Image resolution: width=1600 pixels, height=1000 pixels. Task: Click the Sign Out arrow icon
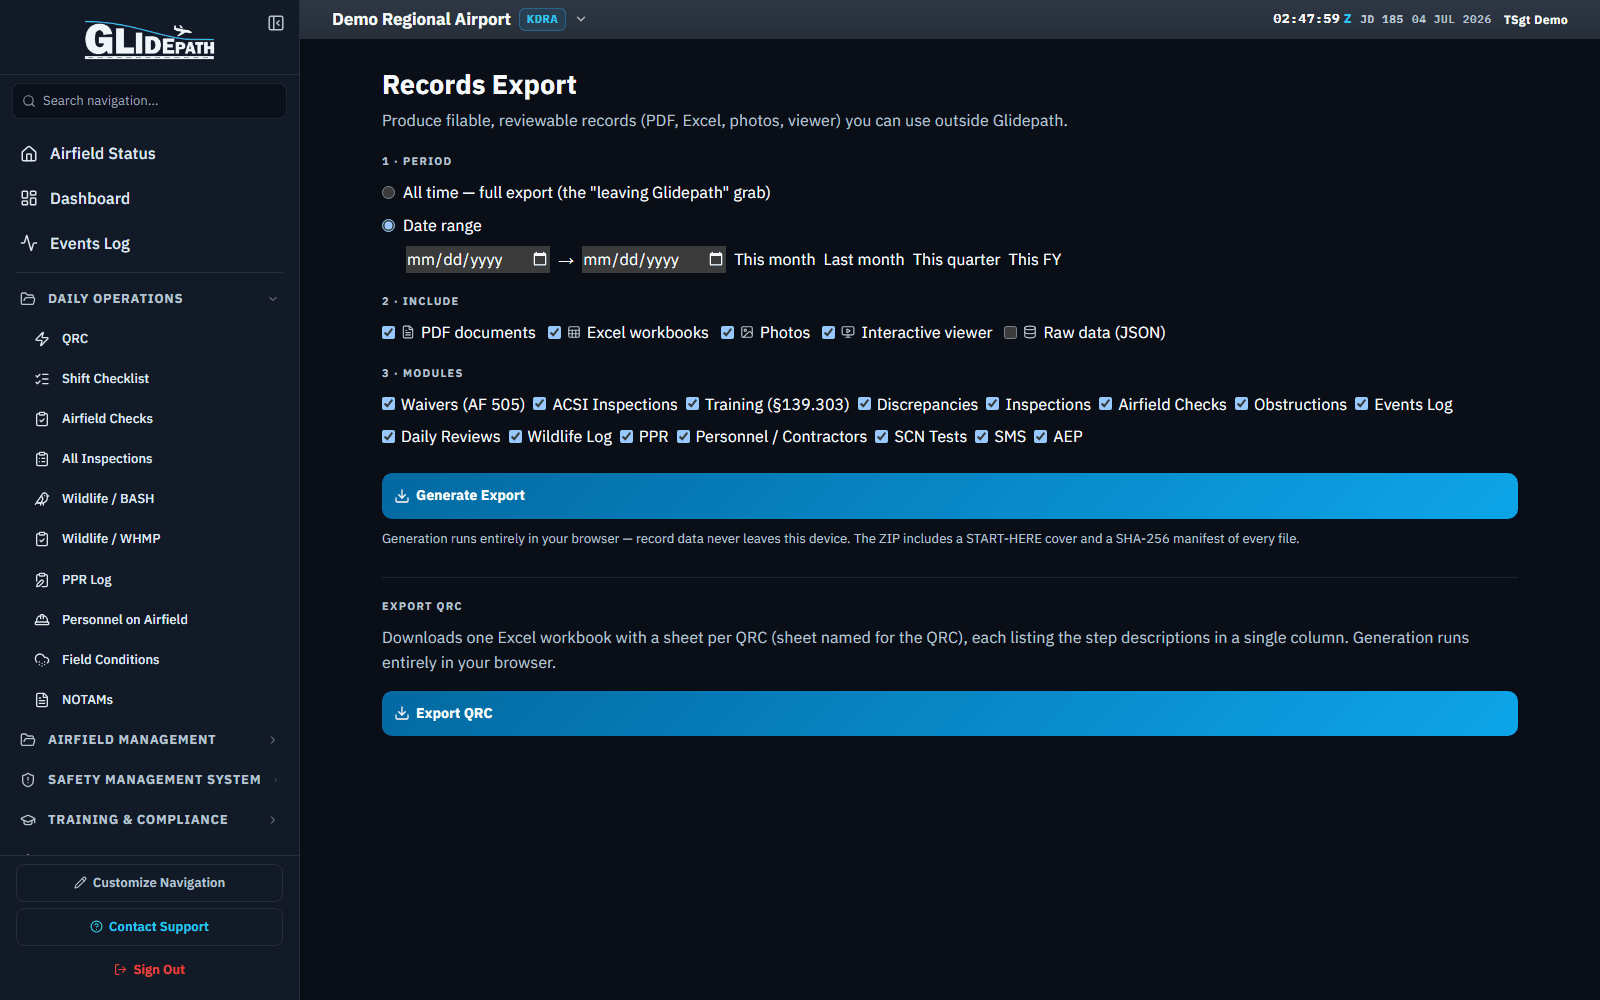(x=121, y=970)
